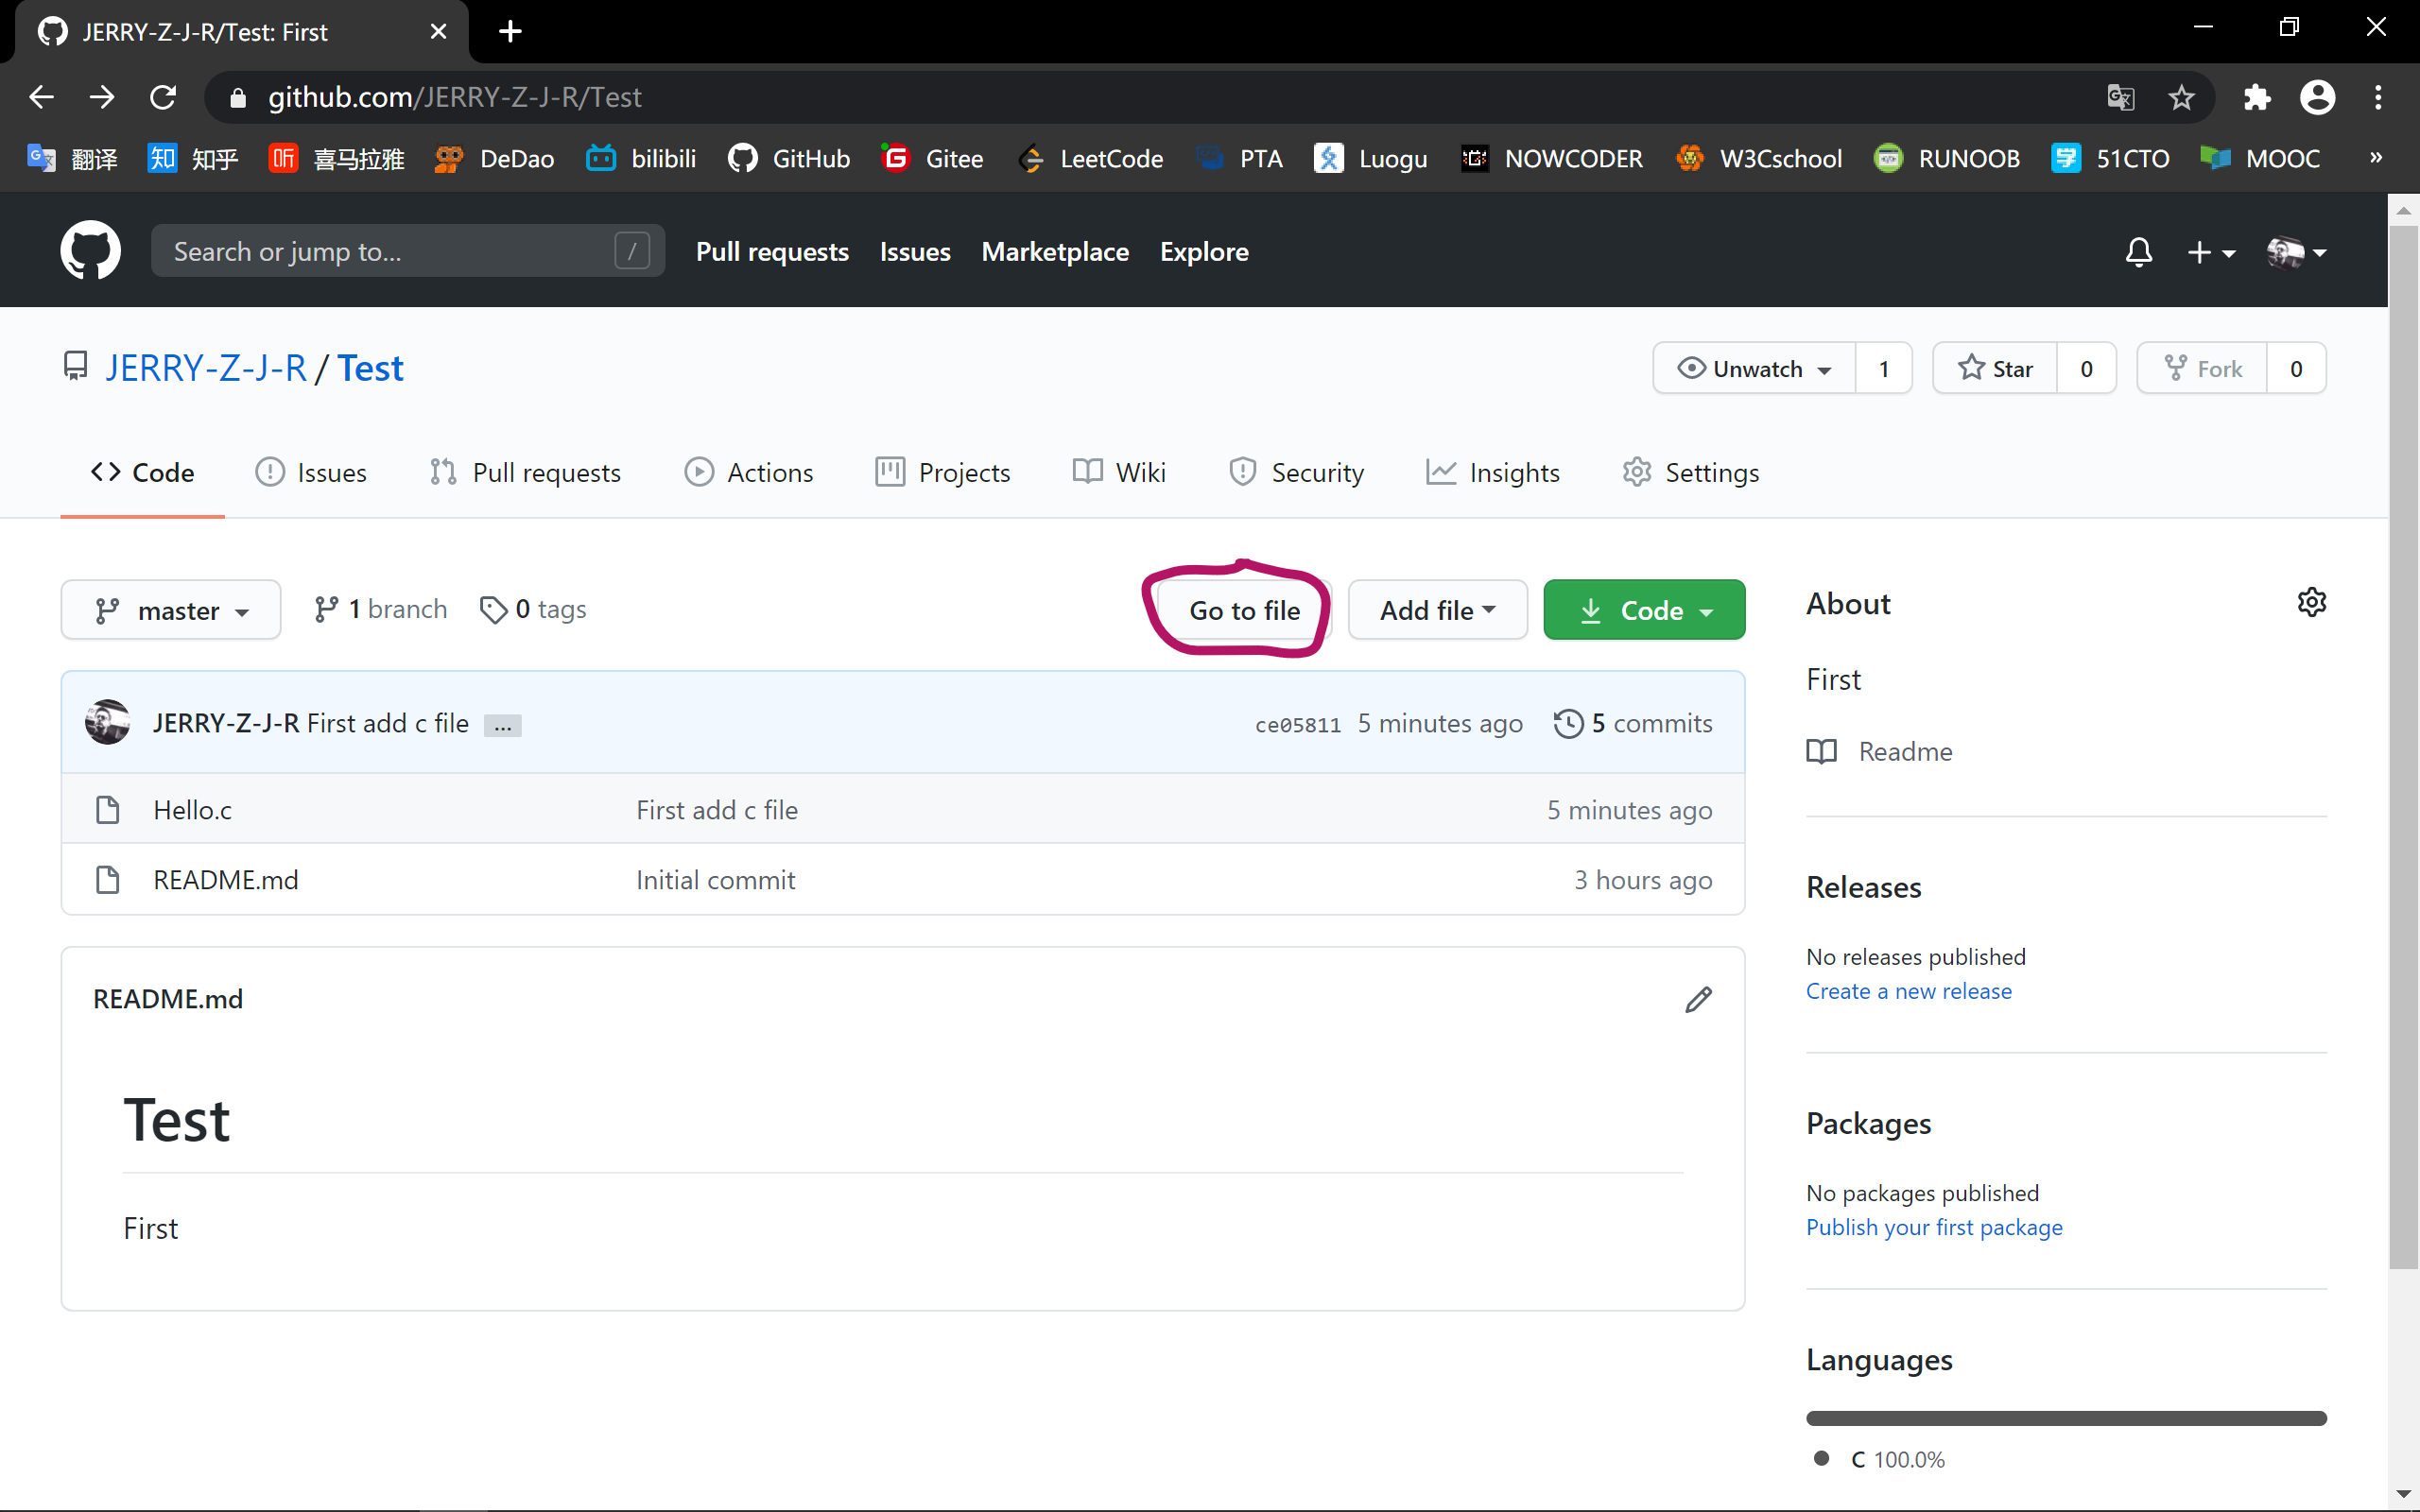Open the master branch selector

(x=171, y=610)
